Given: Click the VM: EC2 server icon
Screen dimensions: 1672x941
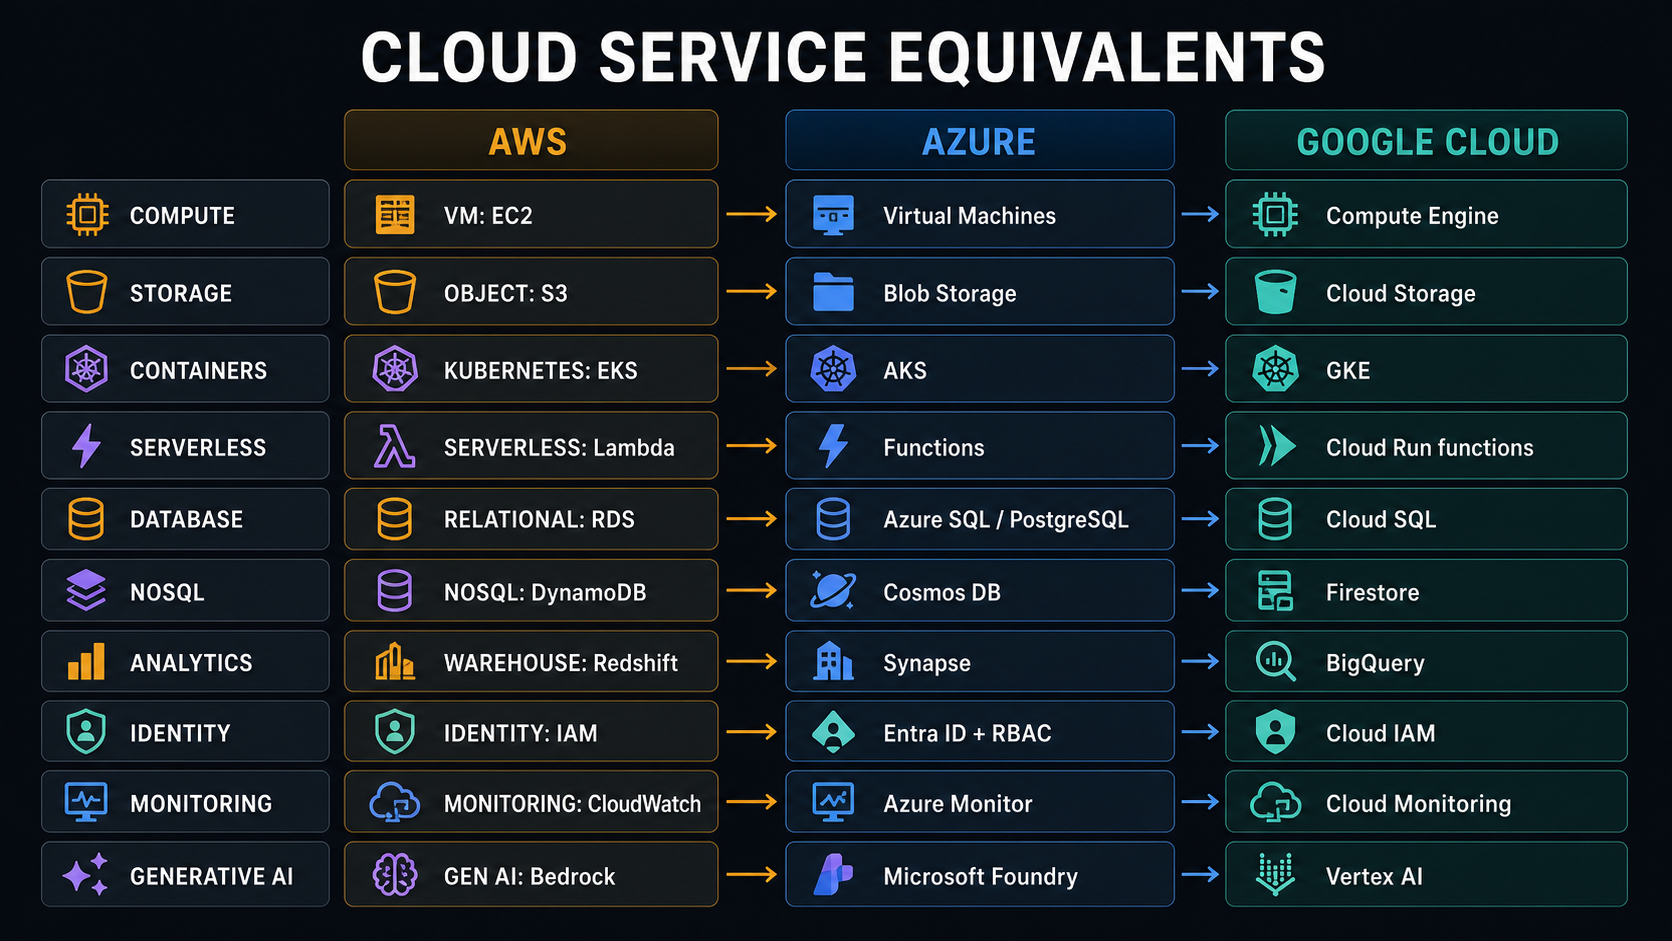Looking at the screenshot, I should pyautogui.click(x=395, y=215).
